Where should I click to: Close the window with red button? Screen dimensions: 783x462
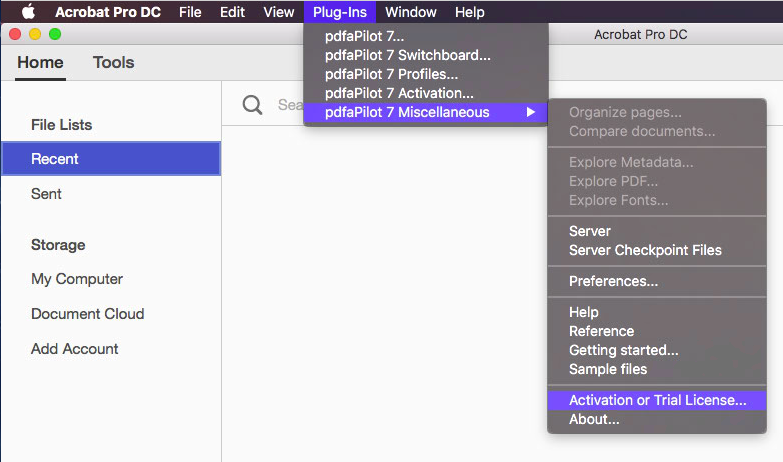click(15, 34)
